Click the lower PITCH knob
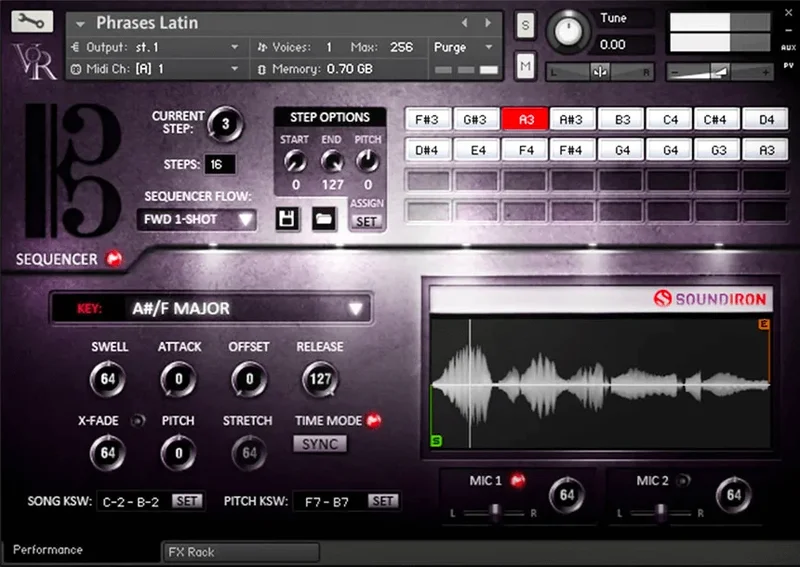Image resolution: width=800 pixels, height=567 pixels. 179,453
